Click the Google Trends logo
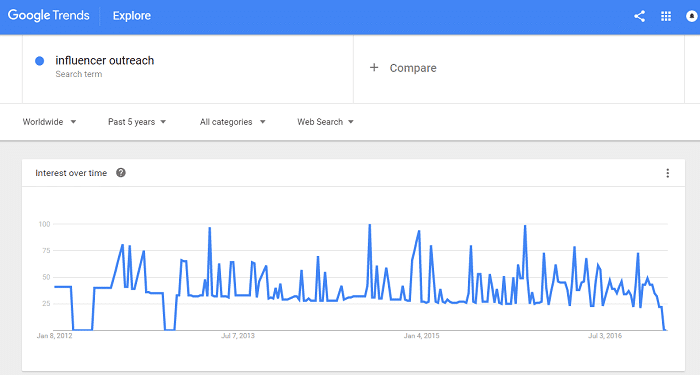Screen dimensions: 700x375 click(x=49, y=16)
